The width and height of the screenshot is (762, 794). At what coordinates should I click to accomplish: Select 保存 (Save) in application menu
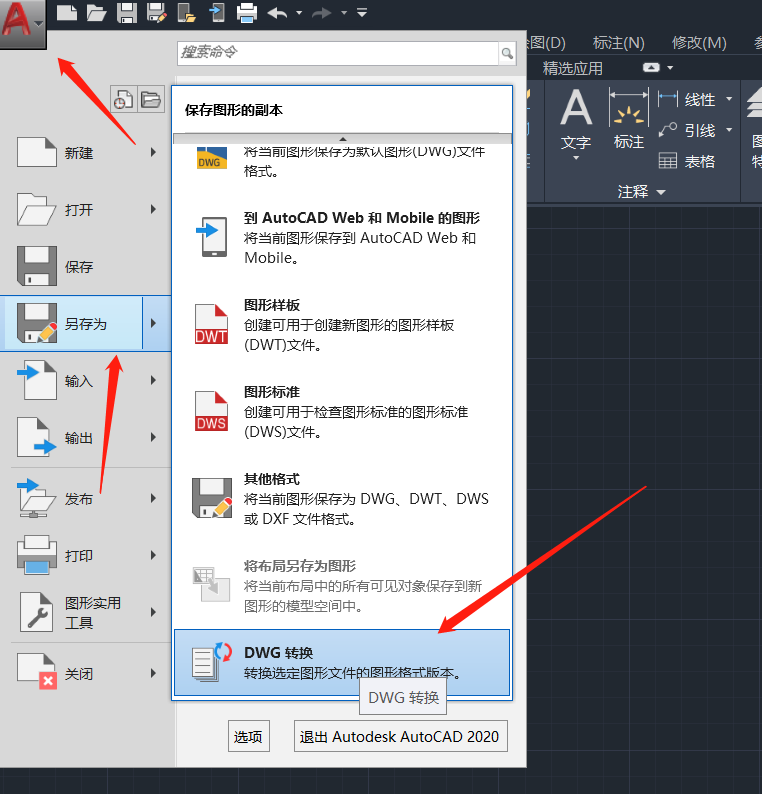tap(86, 266)
